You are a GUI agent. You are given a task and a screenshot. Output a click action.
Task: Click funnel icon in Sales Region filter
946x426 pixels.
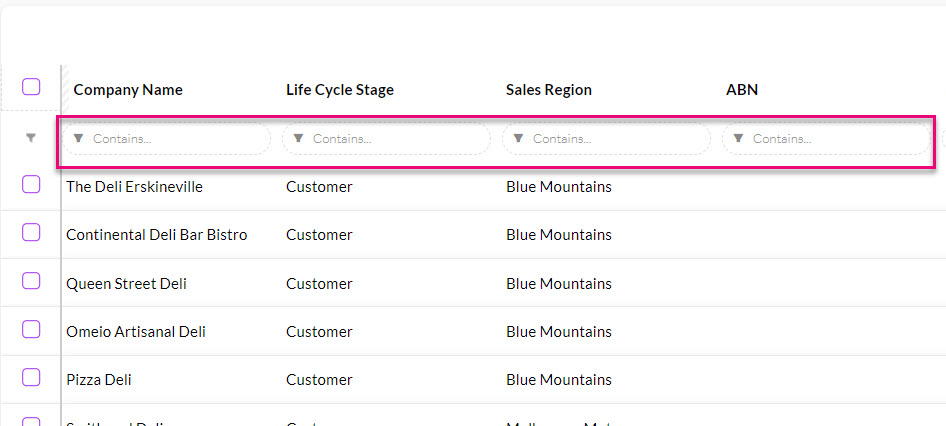(x=518, y=138)
